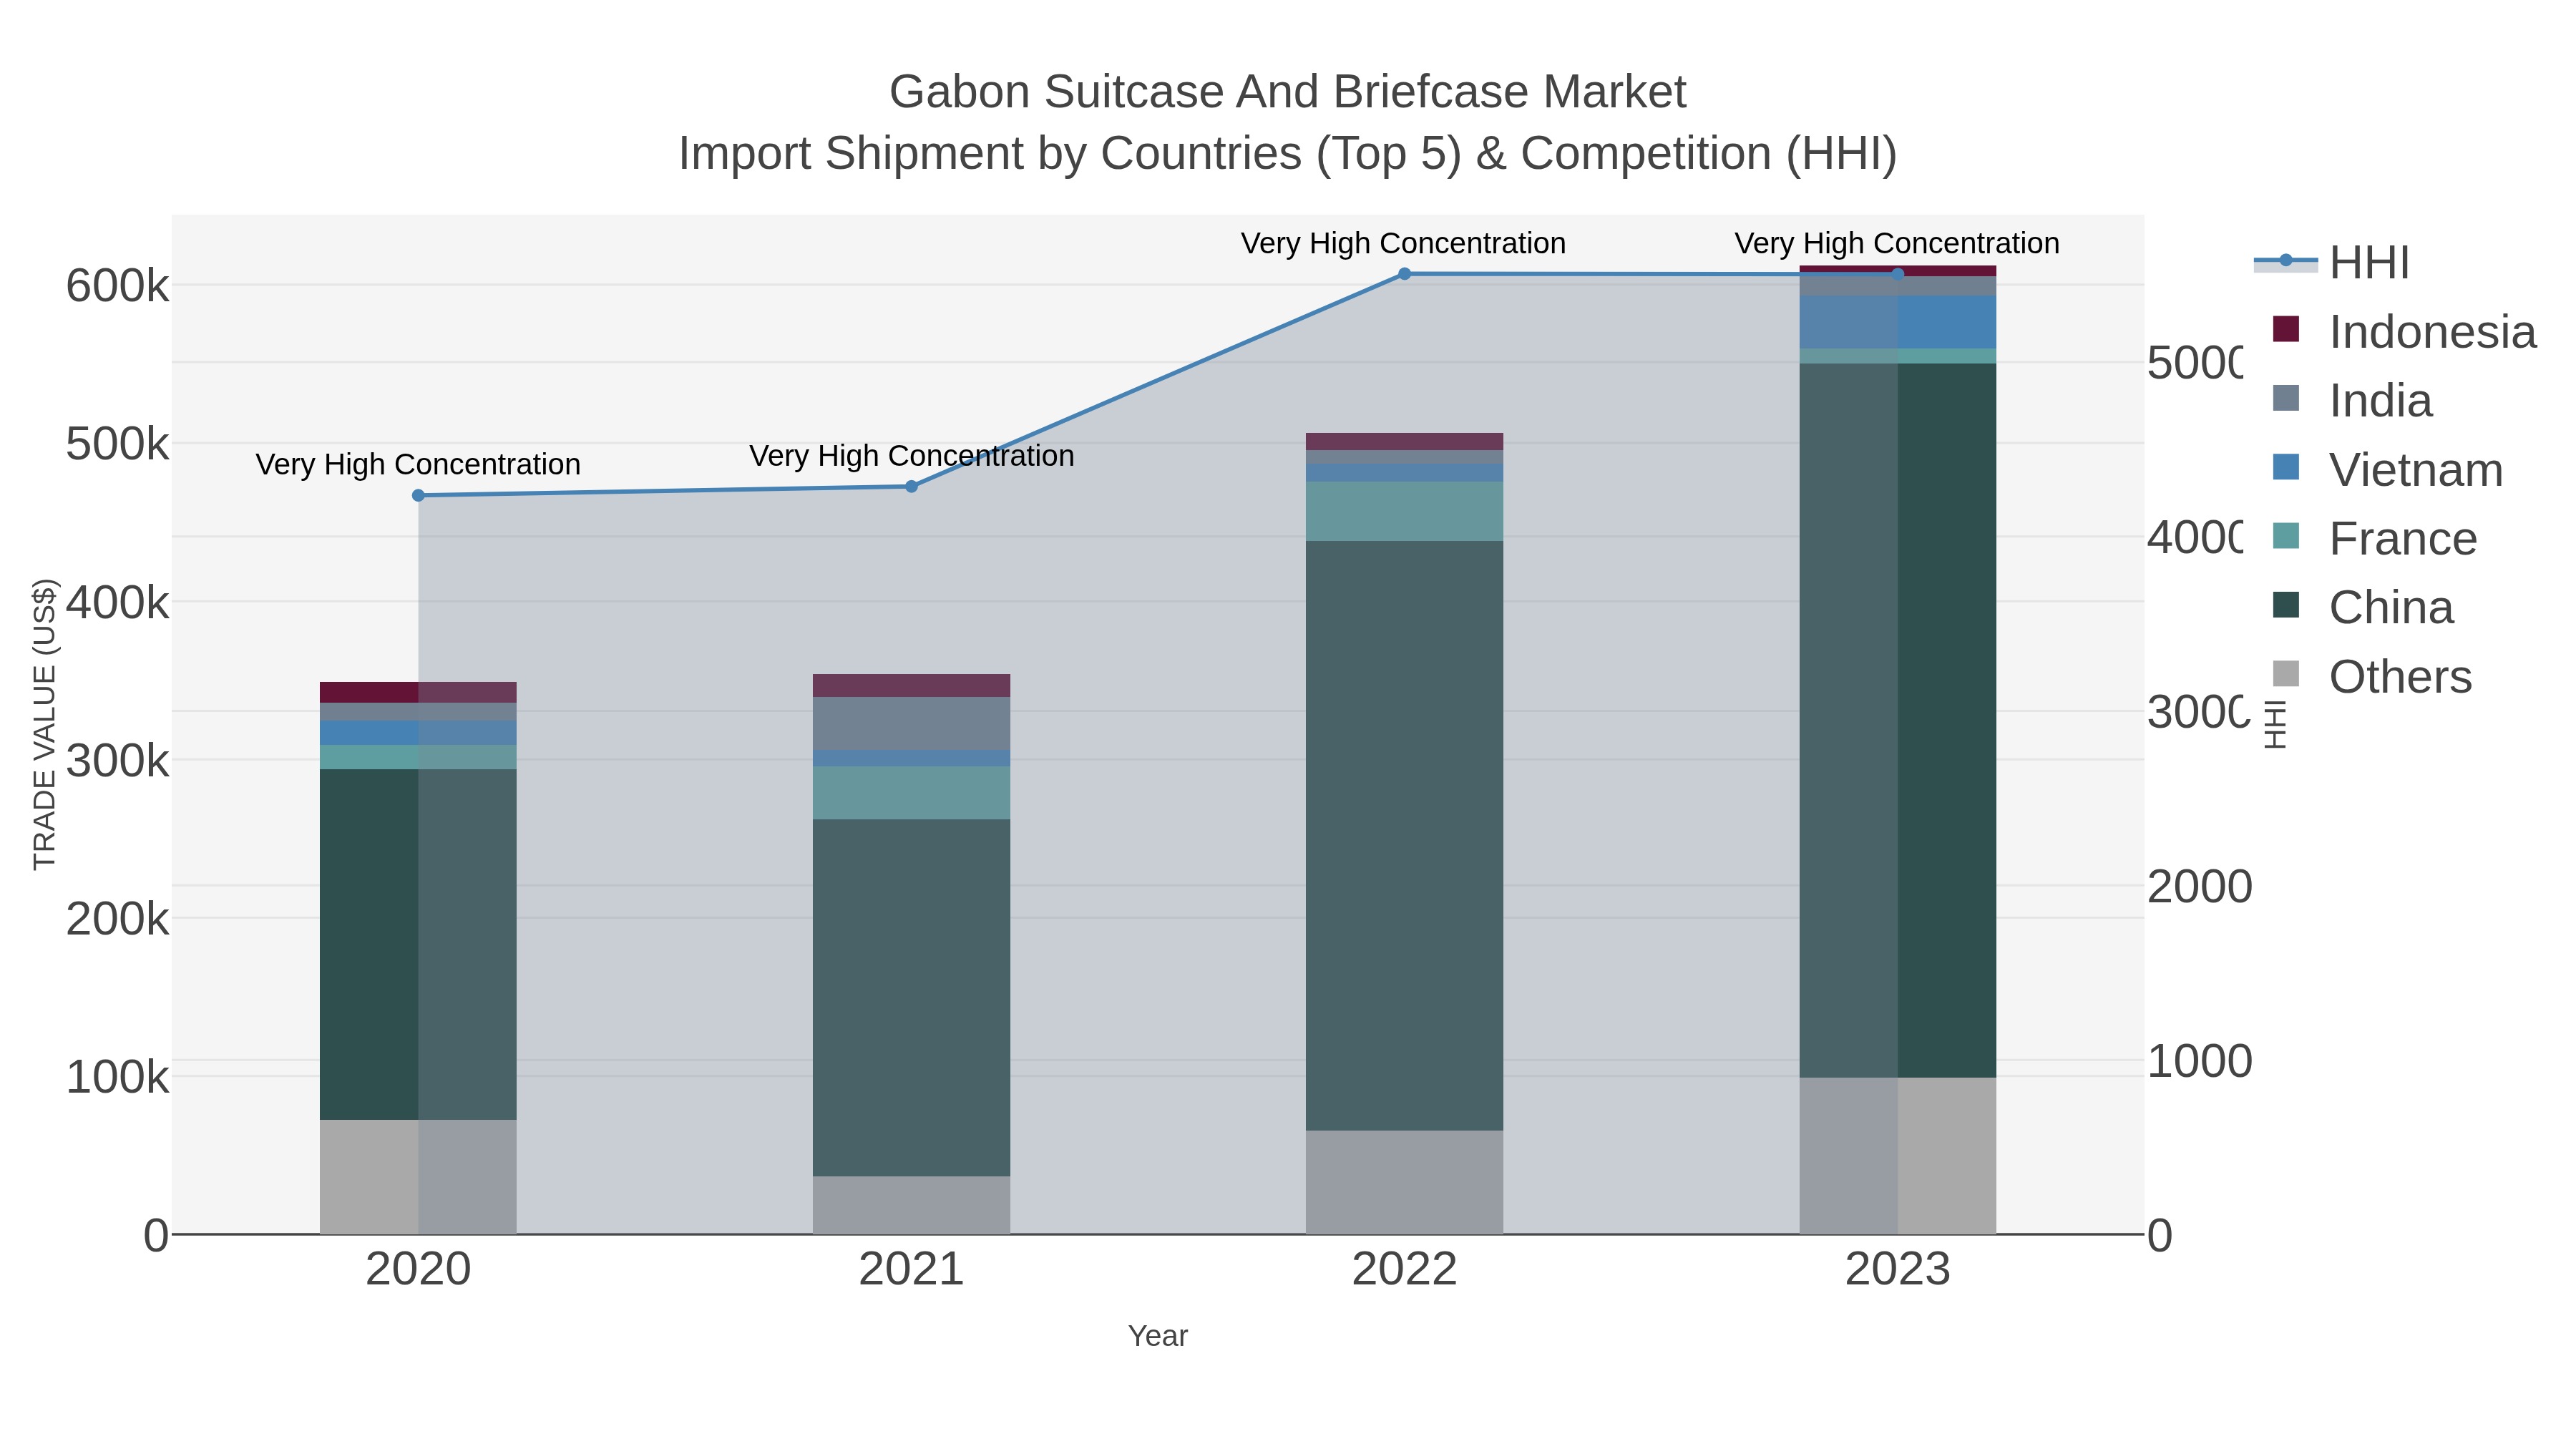Click the HHI line marker for 2020

pyautogui.click(x=418, y=495)
